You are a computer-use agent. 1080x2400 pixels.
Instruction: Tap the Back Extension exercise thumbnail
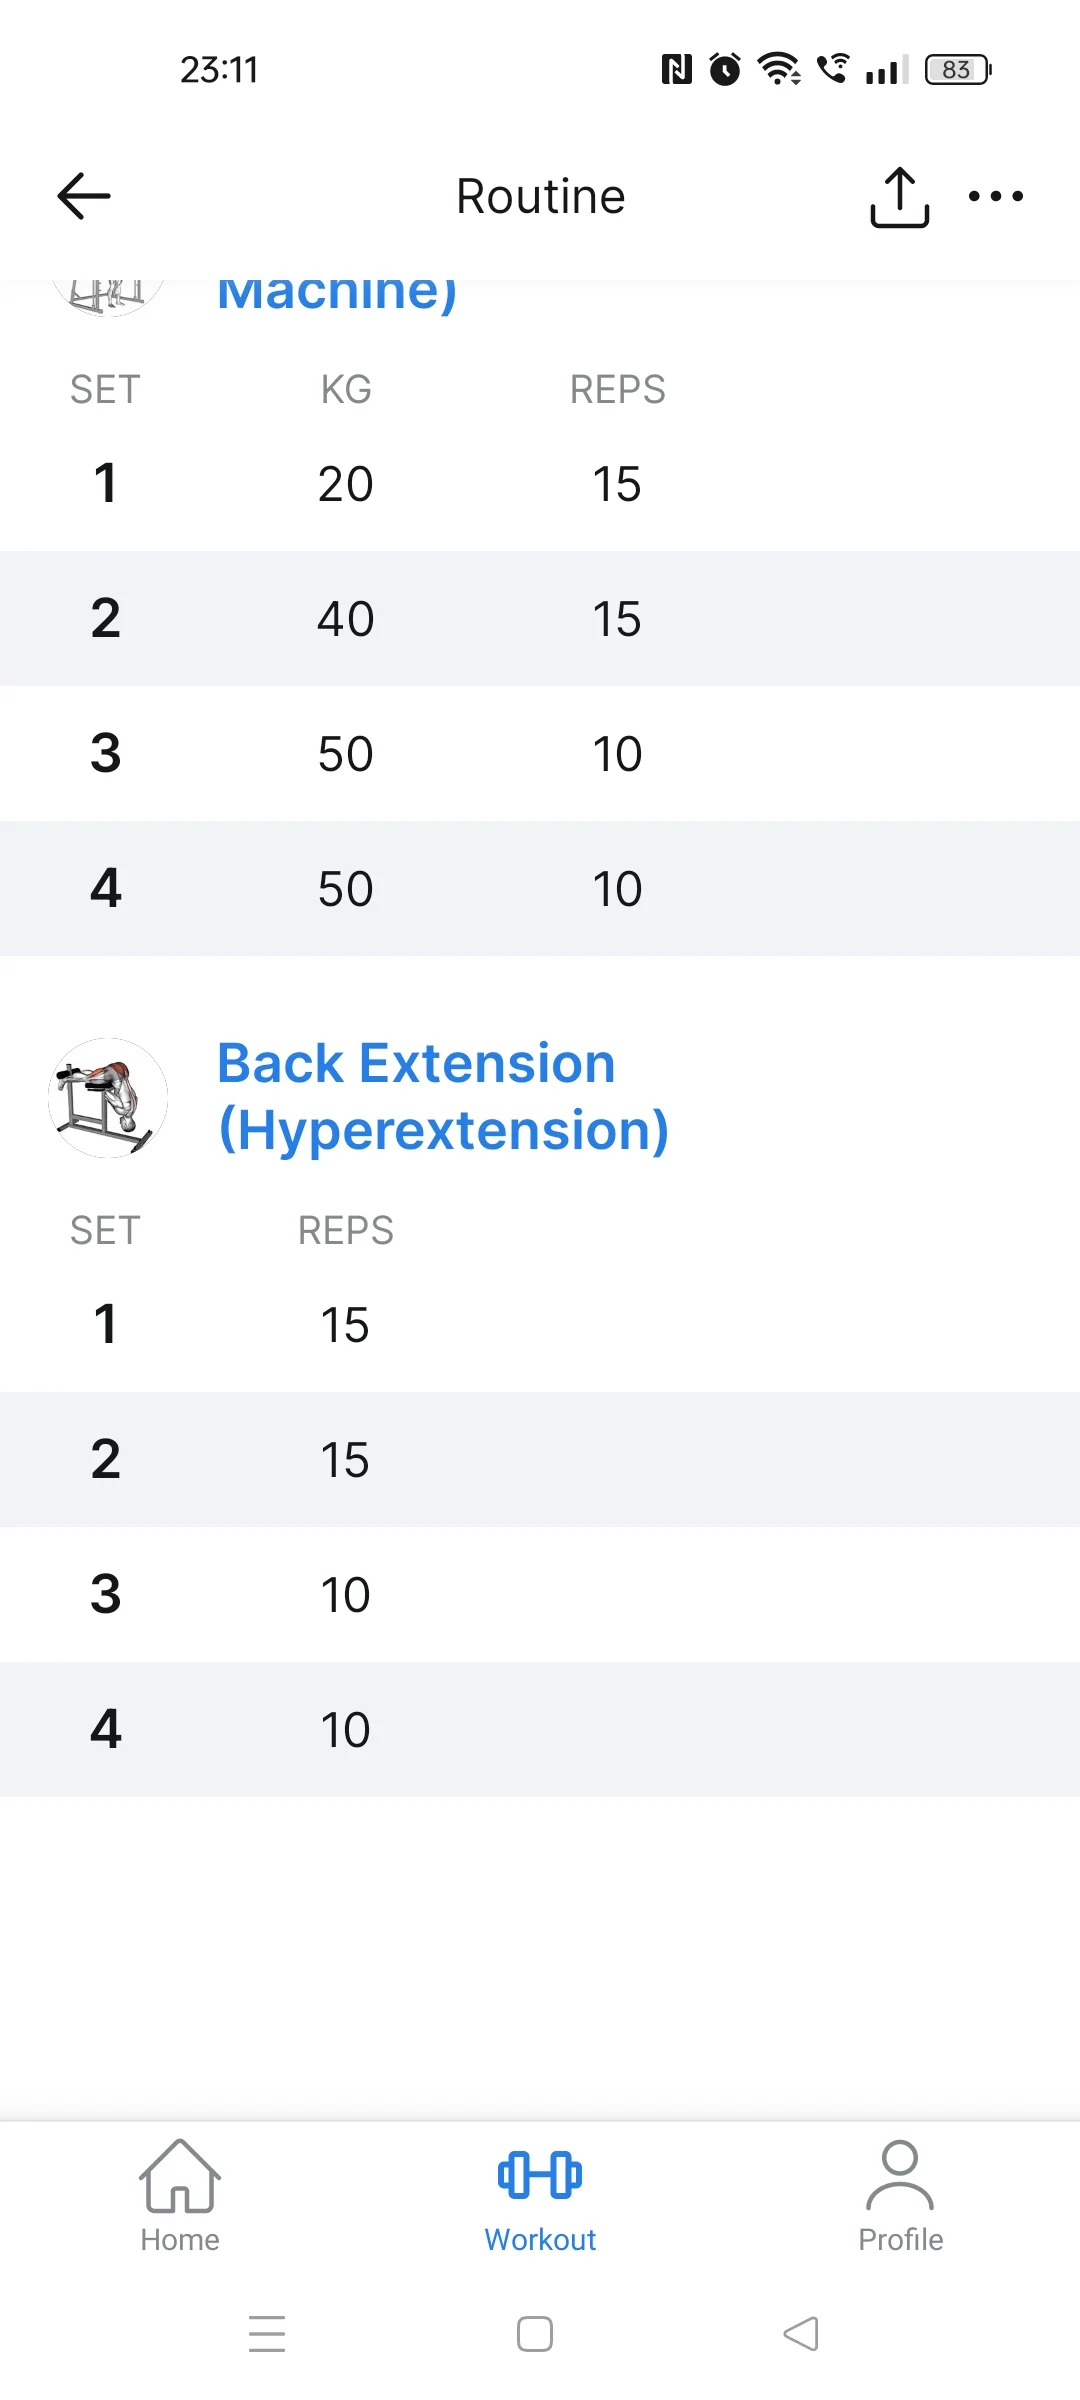pos(108,1097)
